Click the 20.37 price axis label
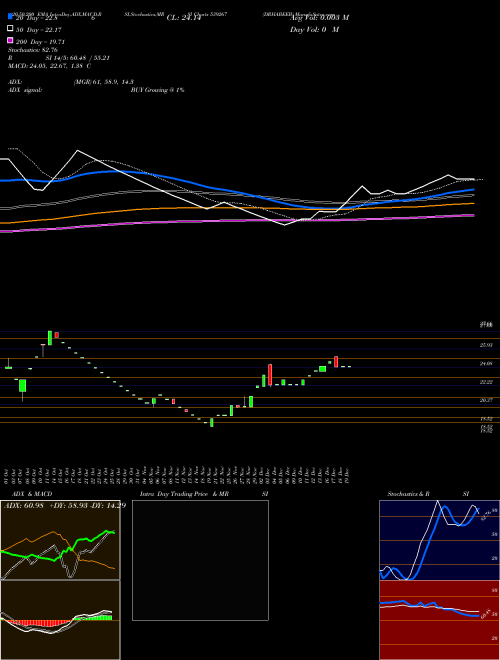Viewport: 500px width, 660px height. coord(486,400)
